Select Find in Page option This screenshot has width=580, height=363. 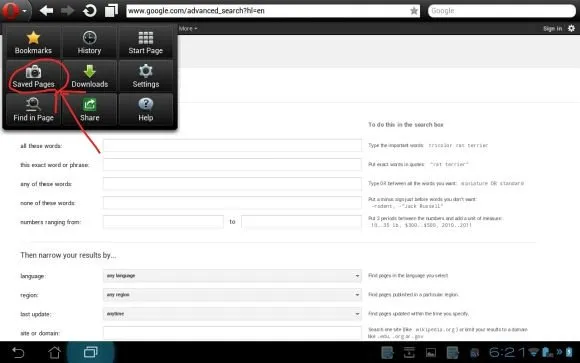(33, 110)
